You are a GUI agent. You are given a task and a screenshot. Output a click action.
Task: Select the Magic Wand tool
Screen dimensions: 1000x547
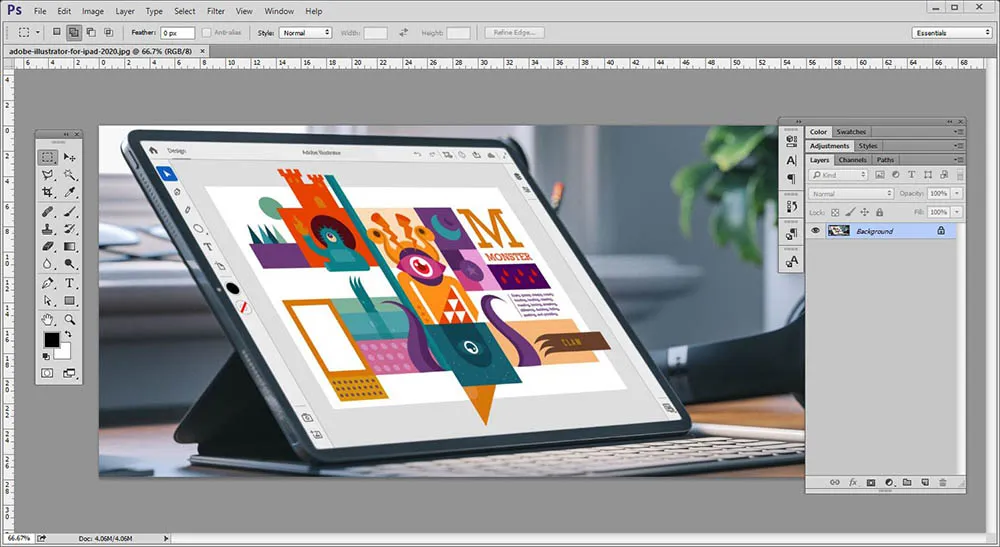click(70, 175)
